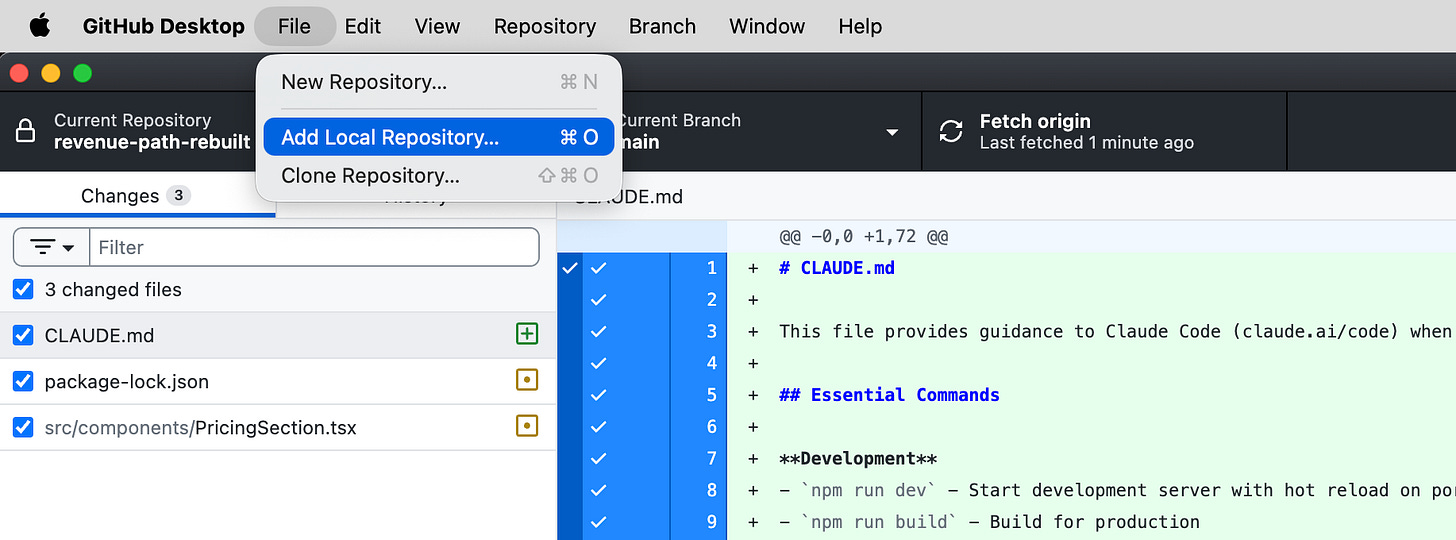The width and height of the screenshot is (1456, 540).
Task: Select package-lock.json in changed files list
Action: click(277, 381)
